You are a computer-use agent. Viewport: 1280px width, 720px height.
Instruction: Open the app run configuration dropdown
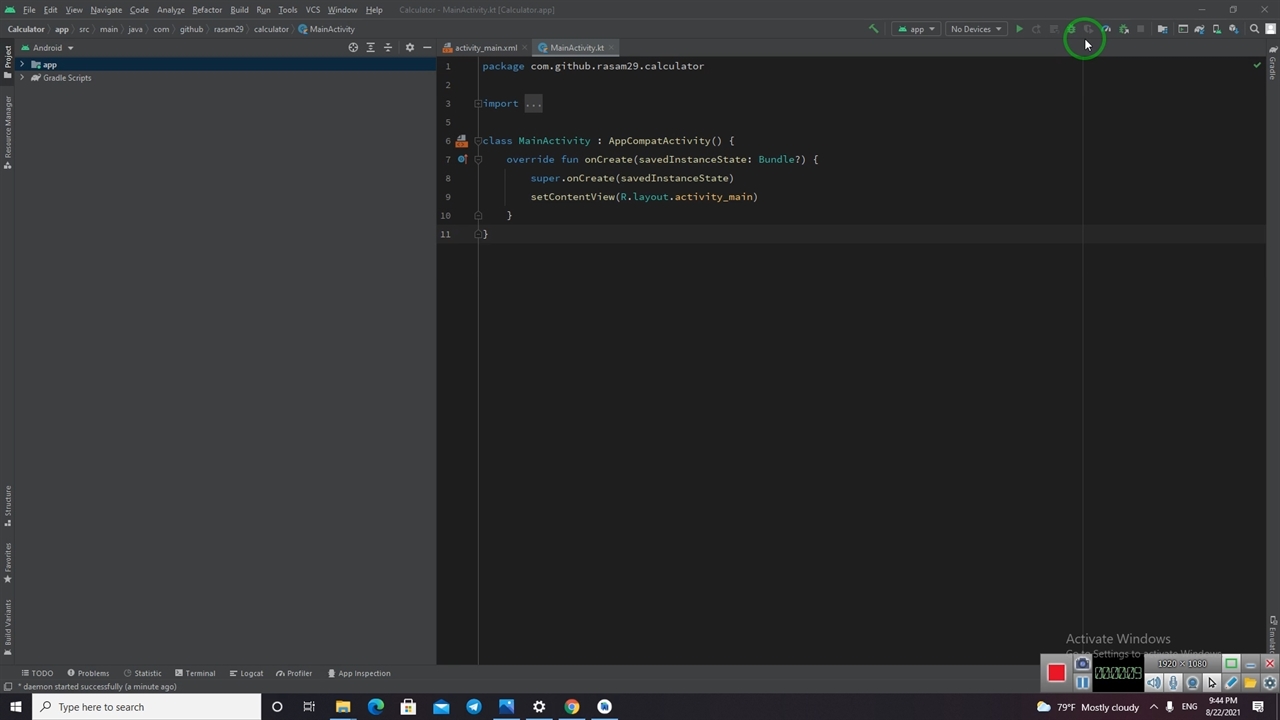(x=916, y=29)
